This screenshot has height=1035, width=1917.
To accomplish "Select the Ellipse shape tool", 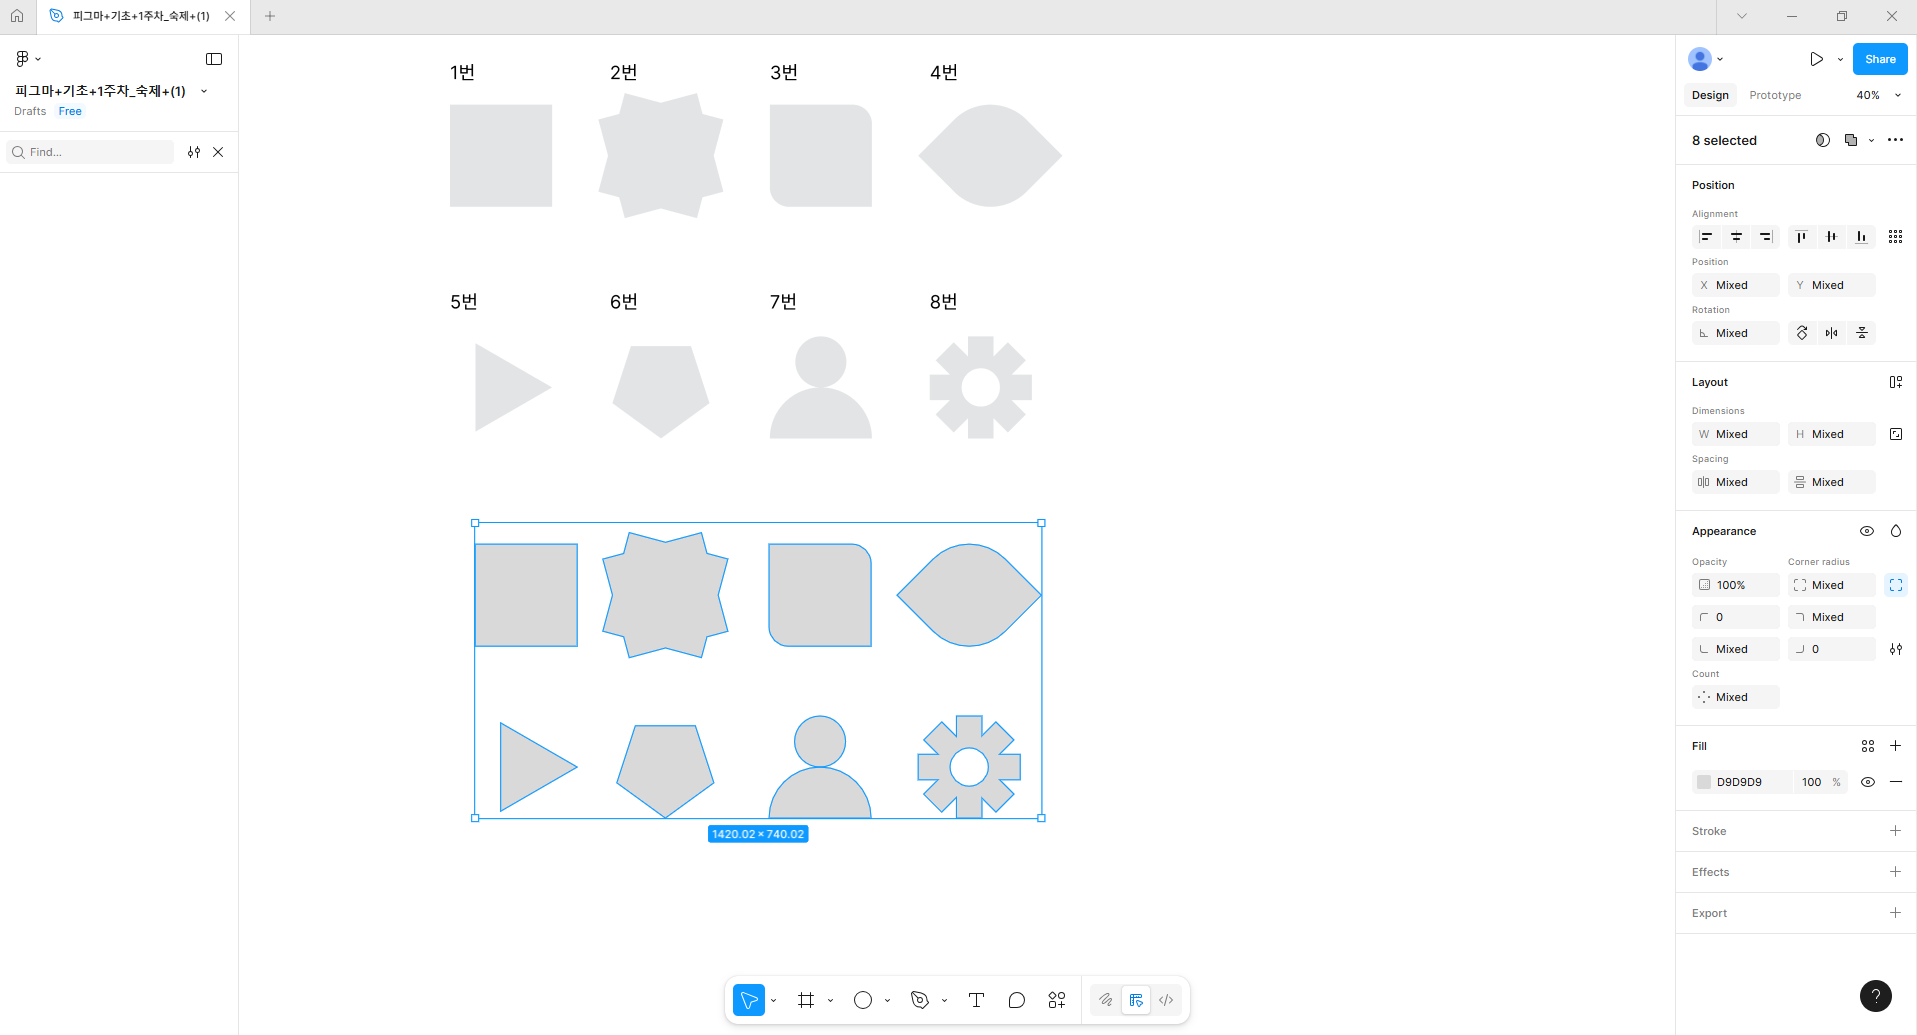I will (863, 1000).
